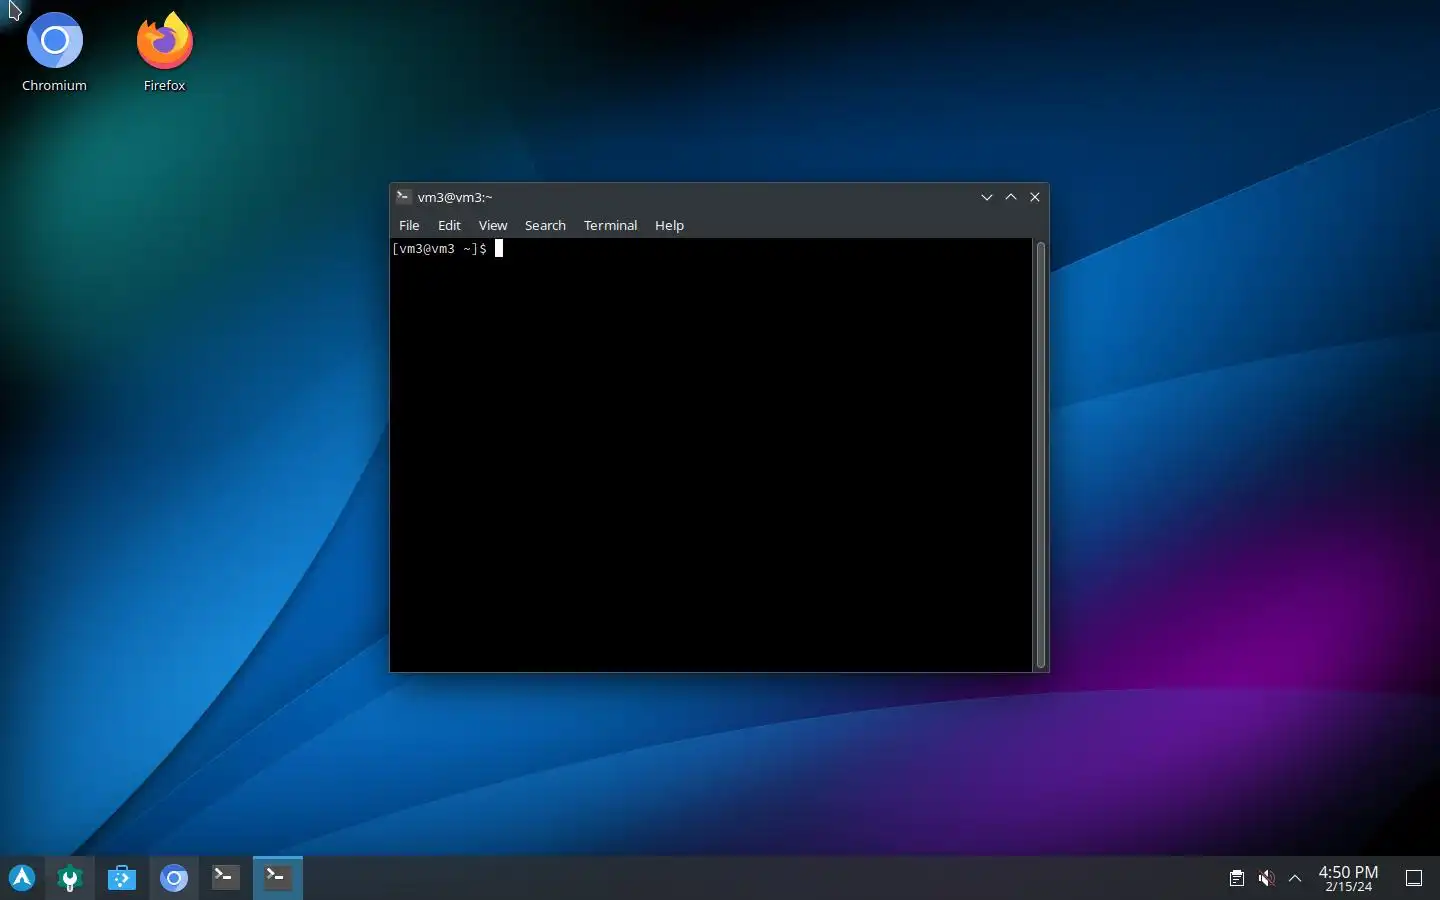Screen dimensions: 1440x900
Task: Minimize the terminal window
Action: click(987, 197)
